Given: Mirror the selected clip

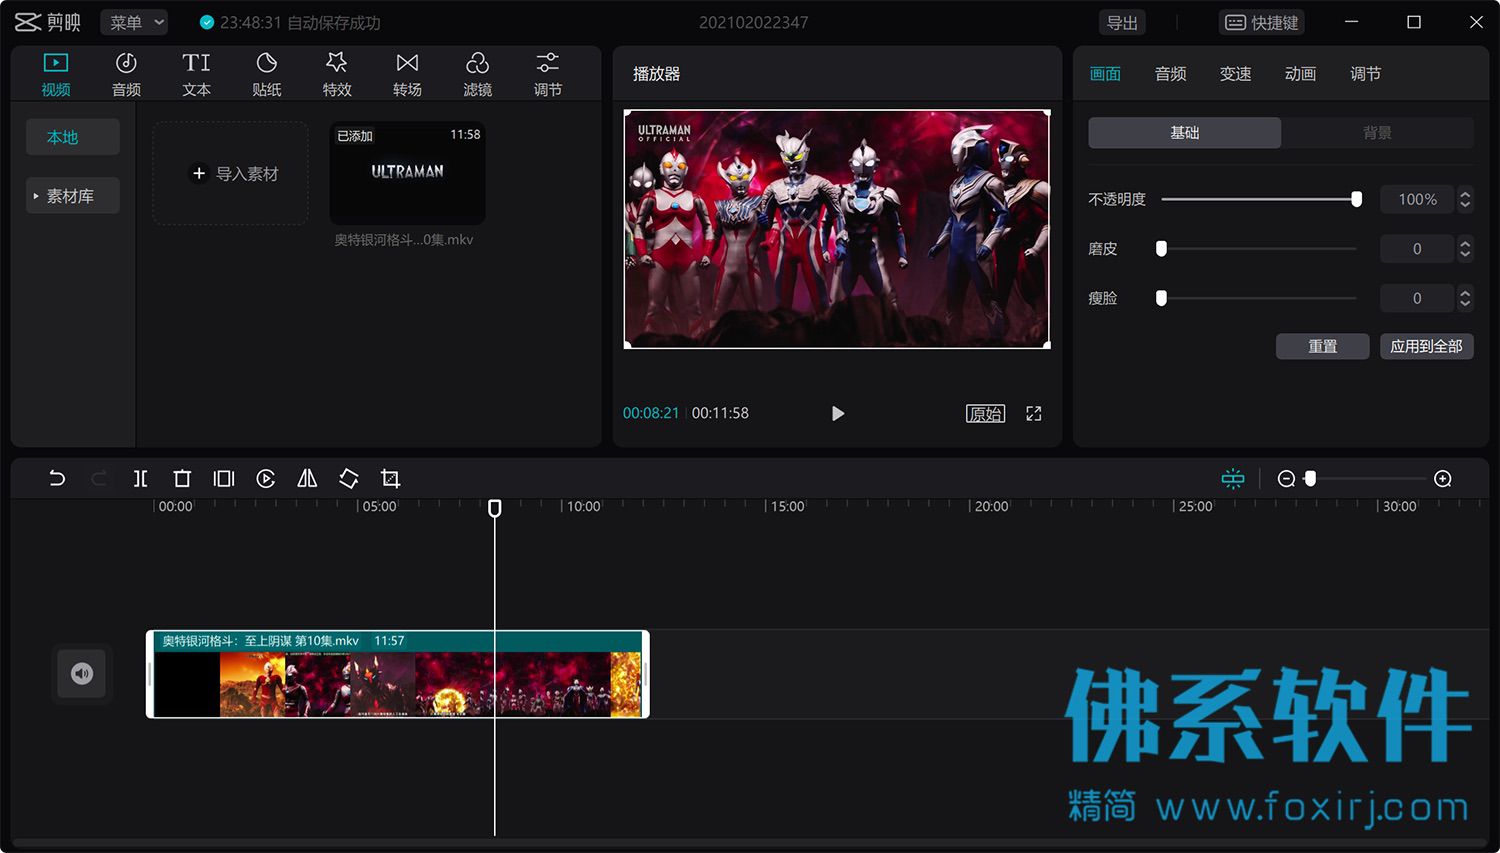Looking at the screenshot, I should coord(307,479).
